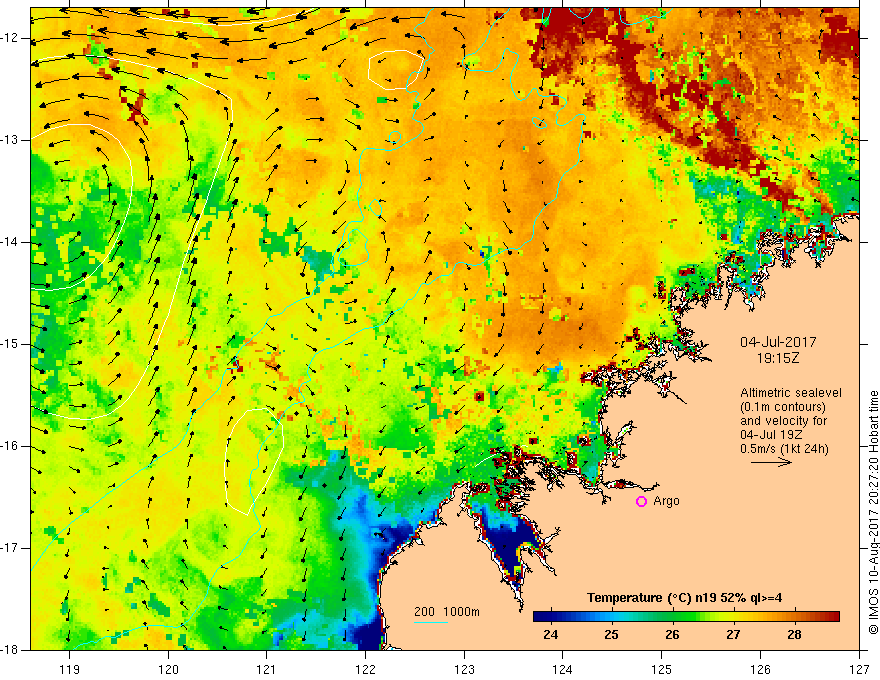This screenshot has width=880, height=680.
Task: Click the cyan bathymetry legend line
Action: click(430, 622)
